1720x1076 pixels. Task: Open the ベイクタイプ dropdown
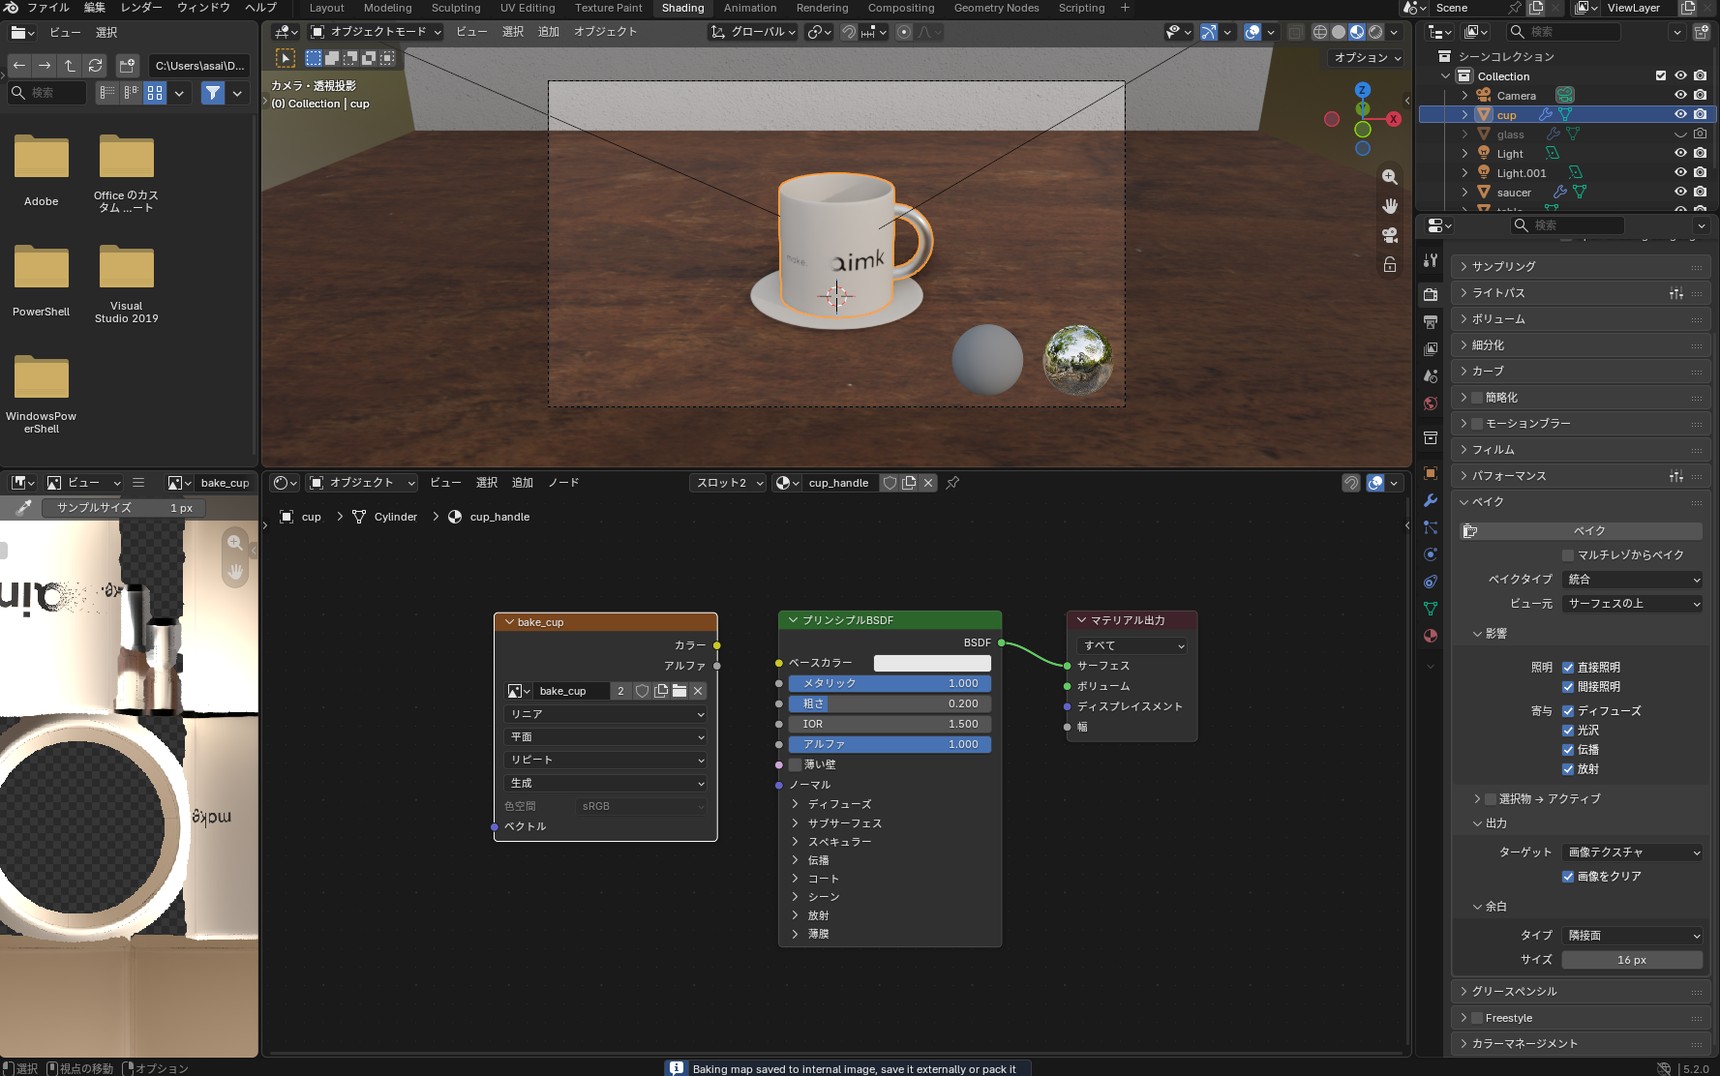coord(1632,579)
